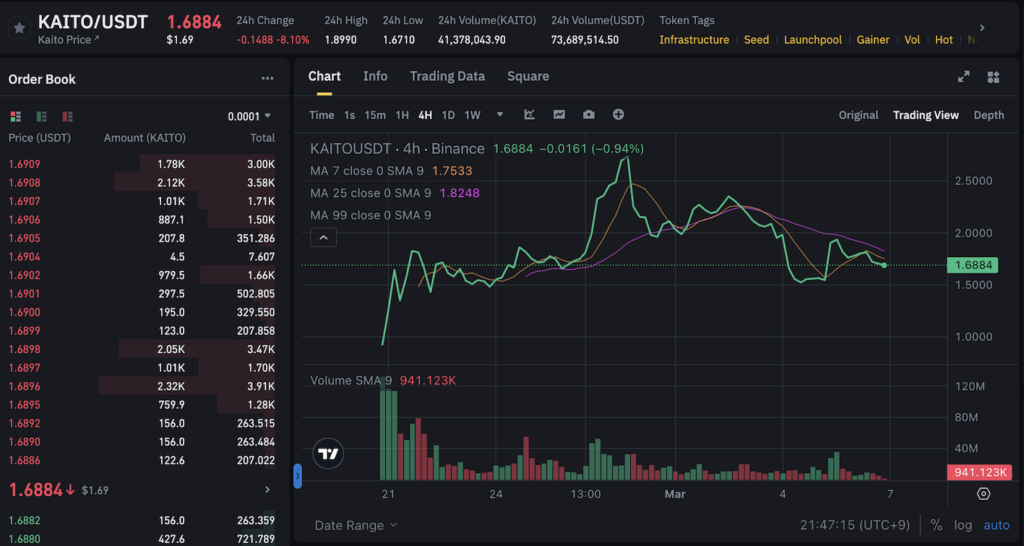Click the arrow beside the 1.6884 last price
The image size is (1024, 546).
click(x=268, y=489)
